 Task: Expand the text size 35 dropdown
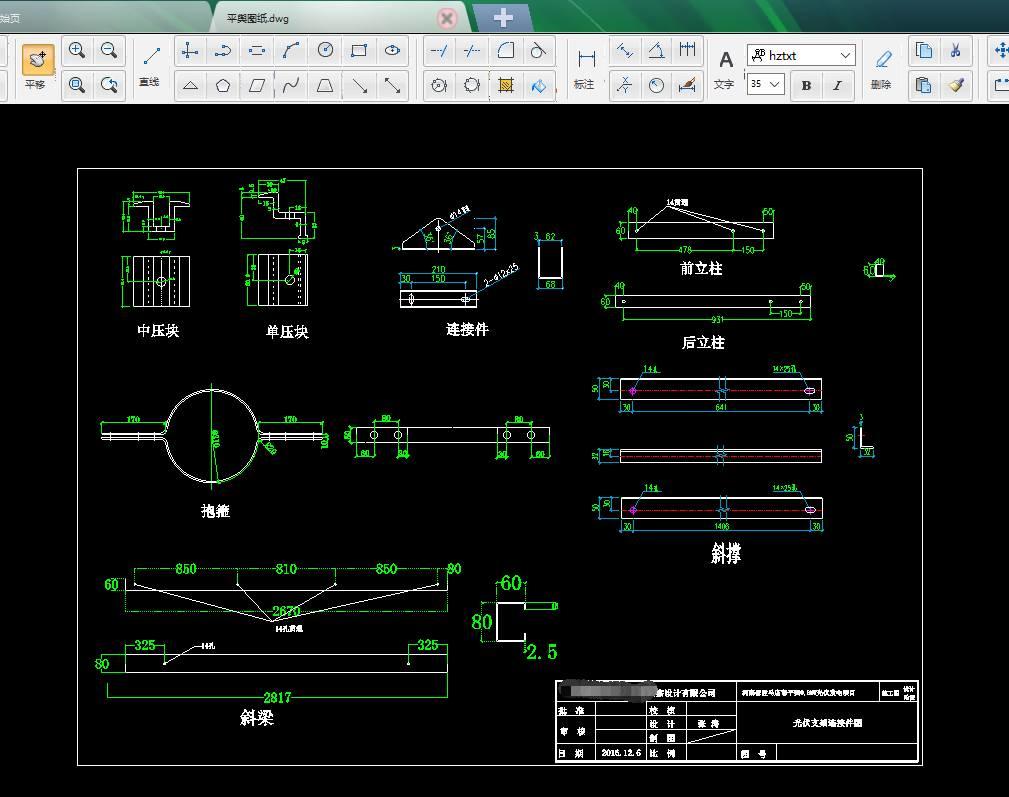[774, 85]
